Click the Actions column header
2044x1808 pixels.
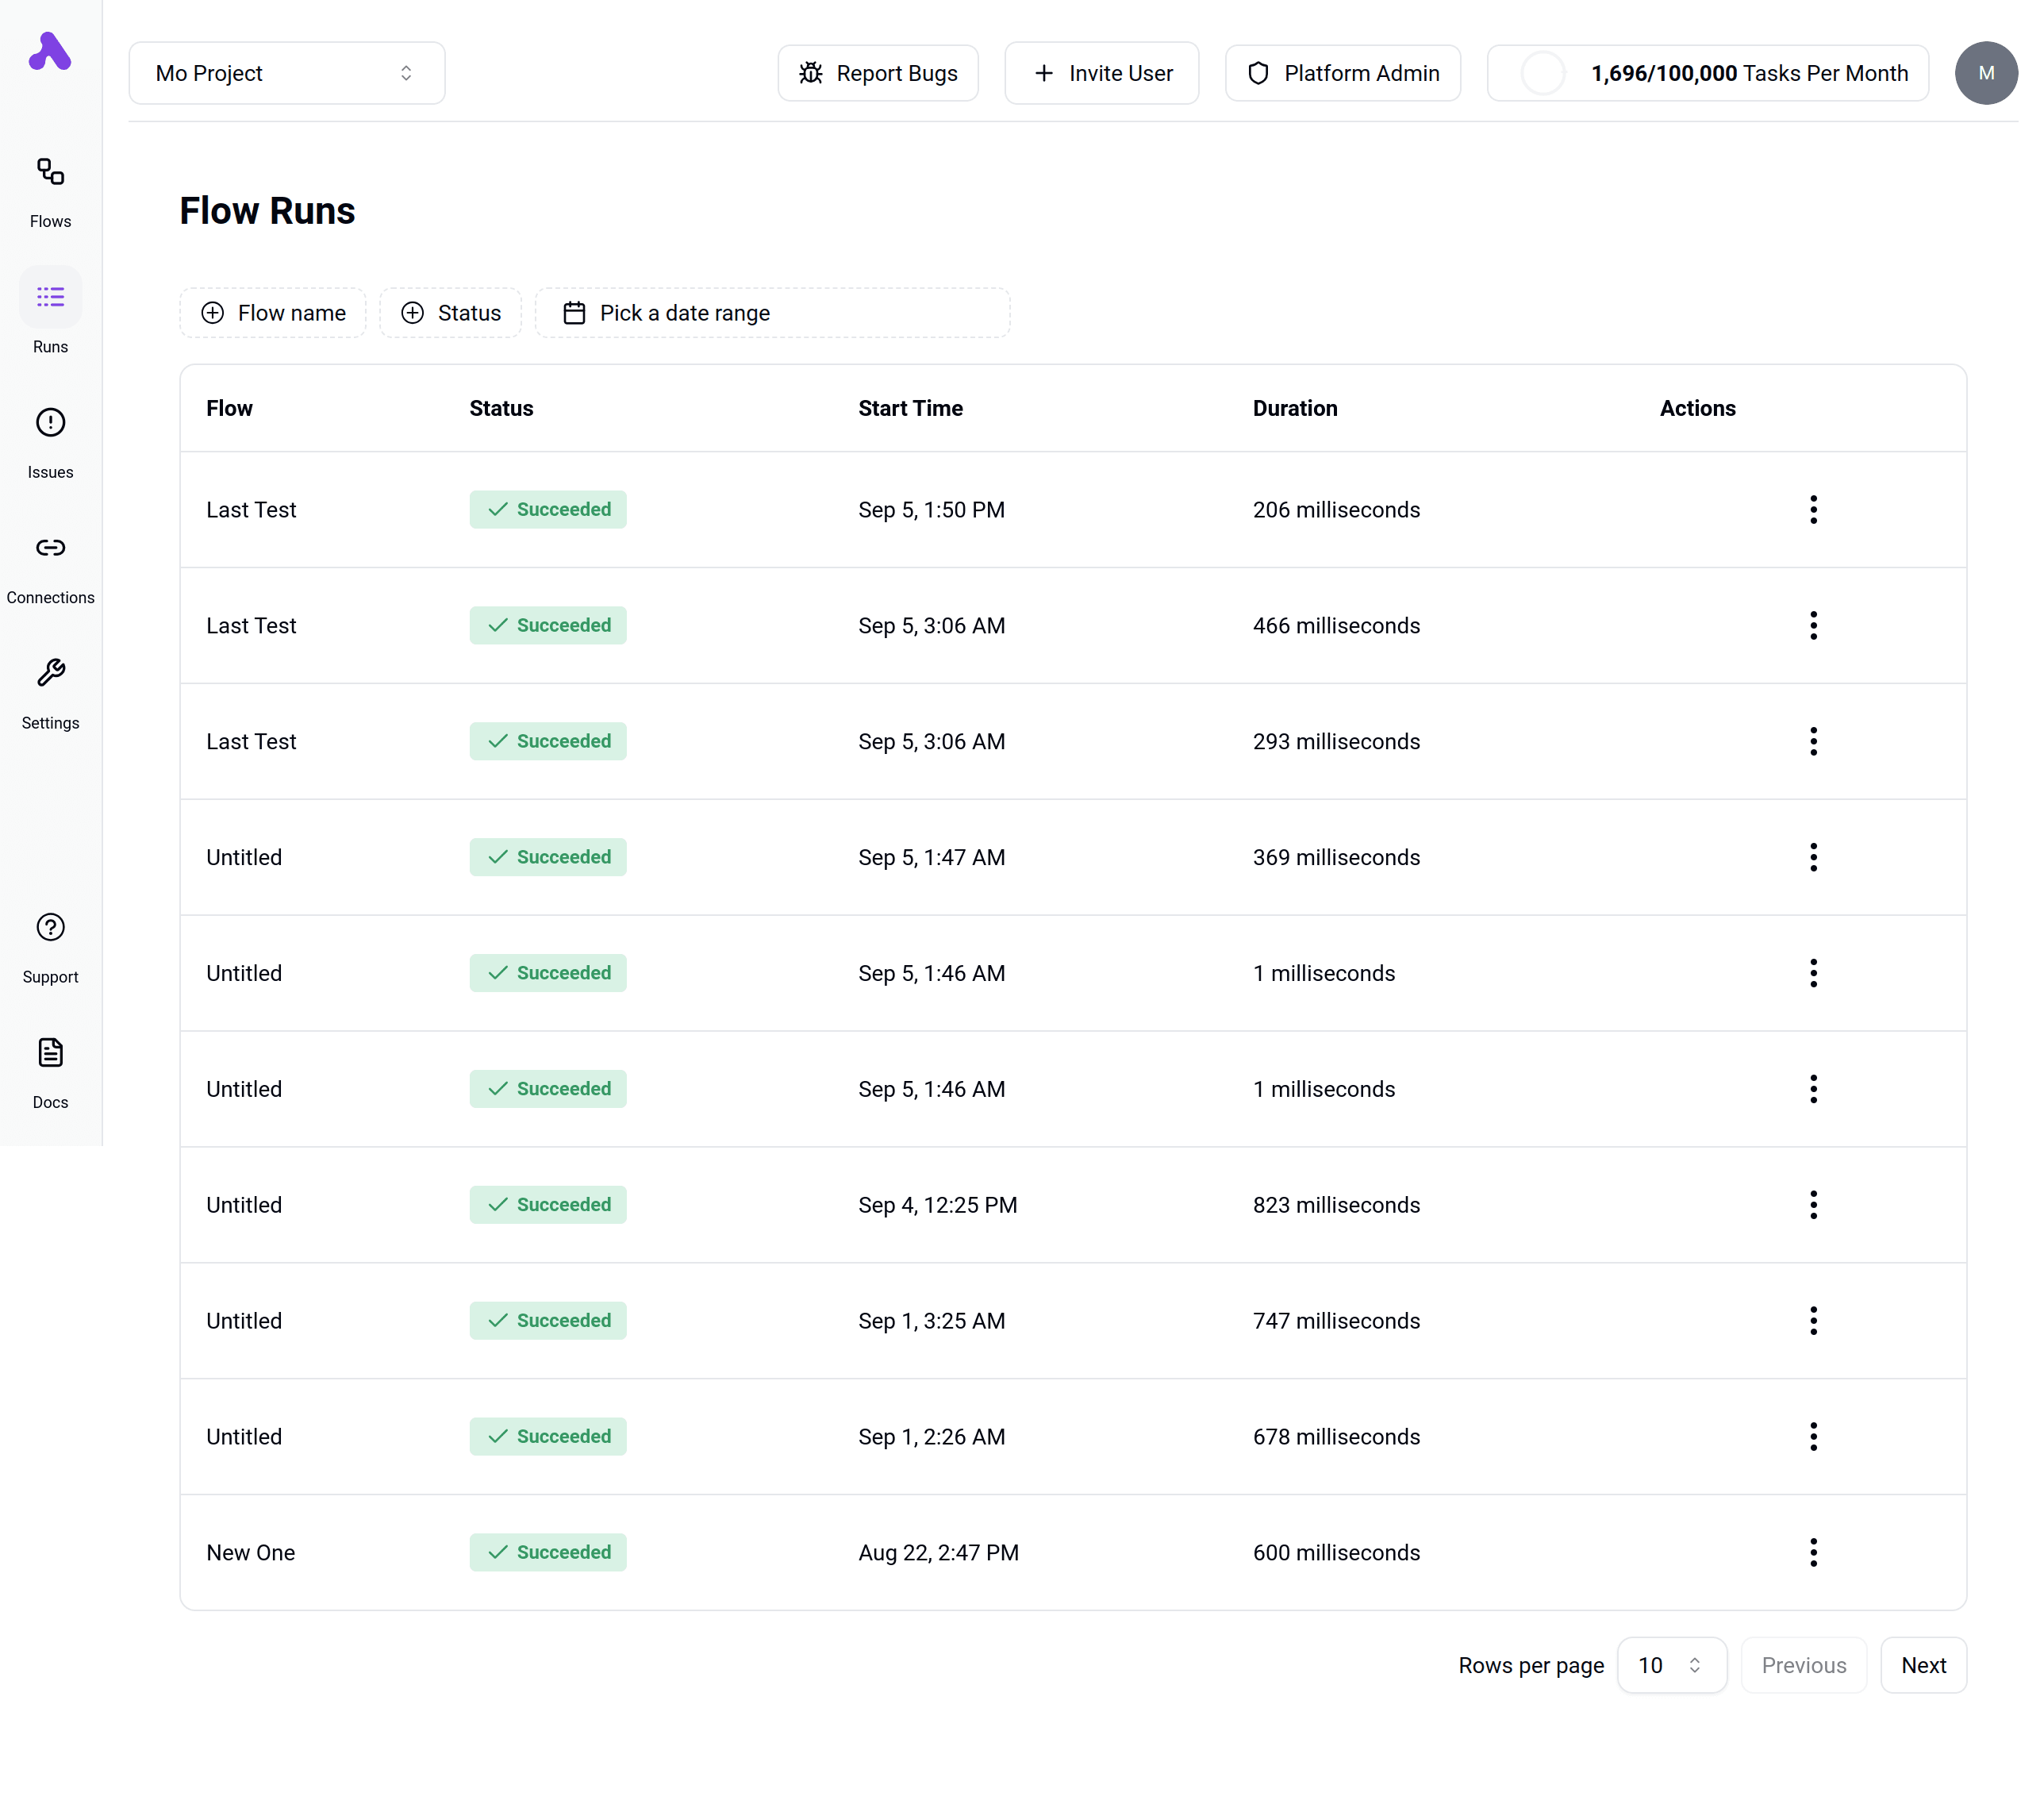tap(1697, 408)
